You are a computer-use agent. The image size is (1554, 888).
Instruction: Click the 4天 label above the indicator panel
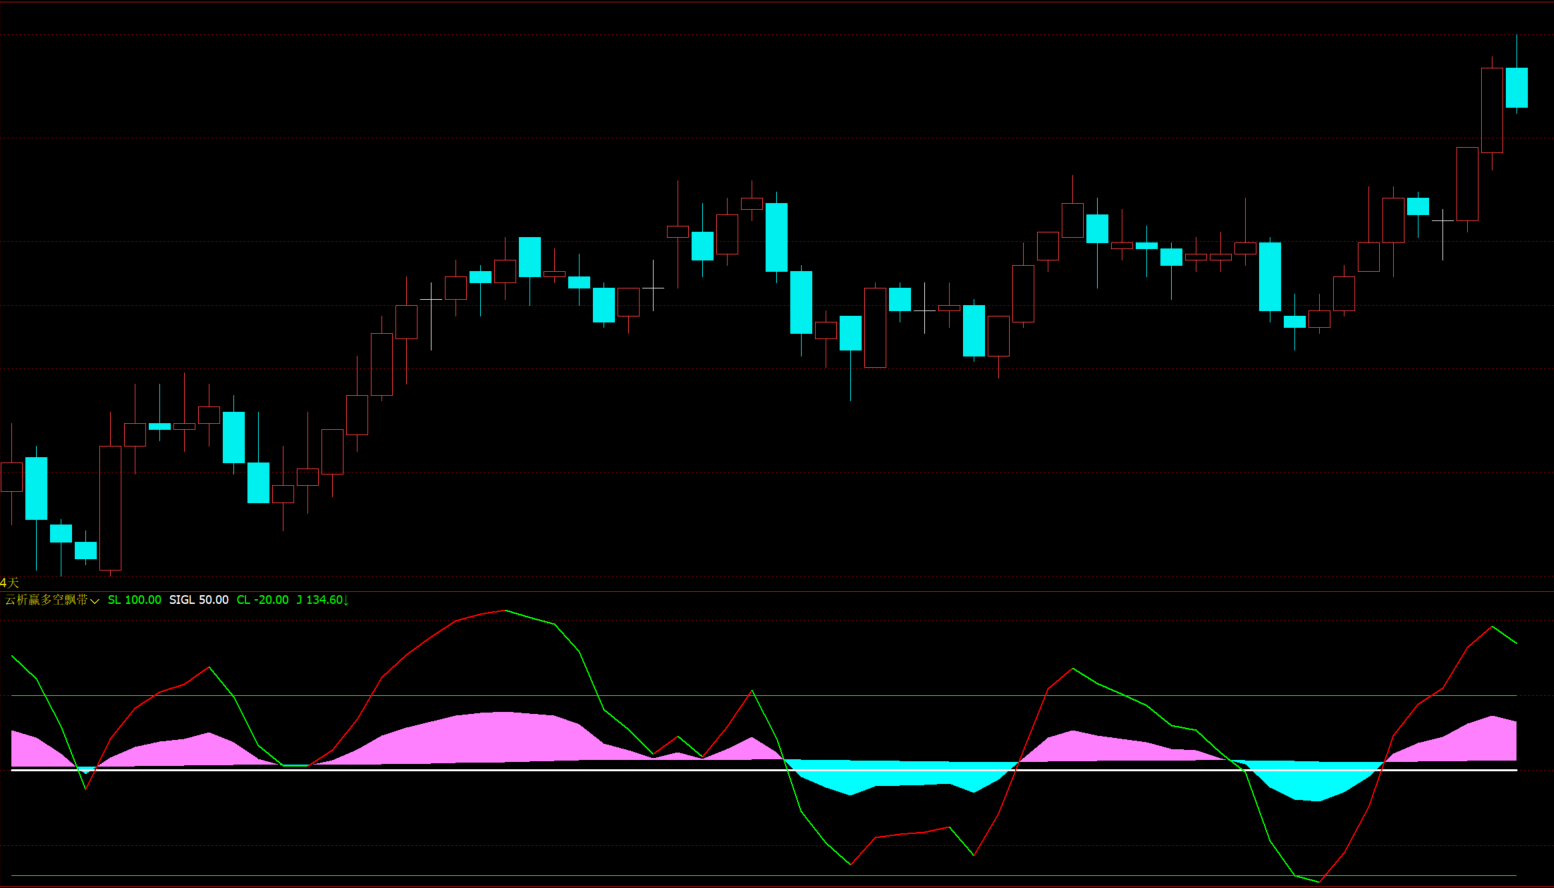click(x=9, y=582)
